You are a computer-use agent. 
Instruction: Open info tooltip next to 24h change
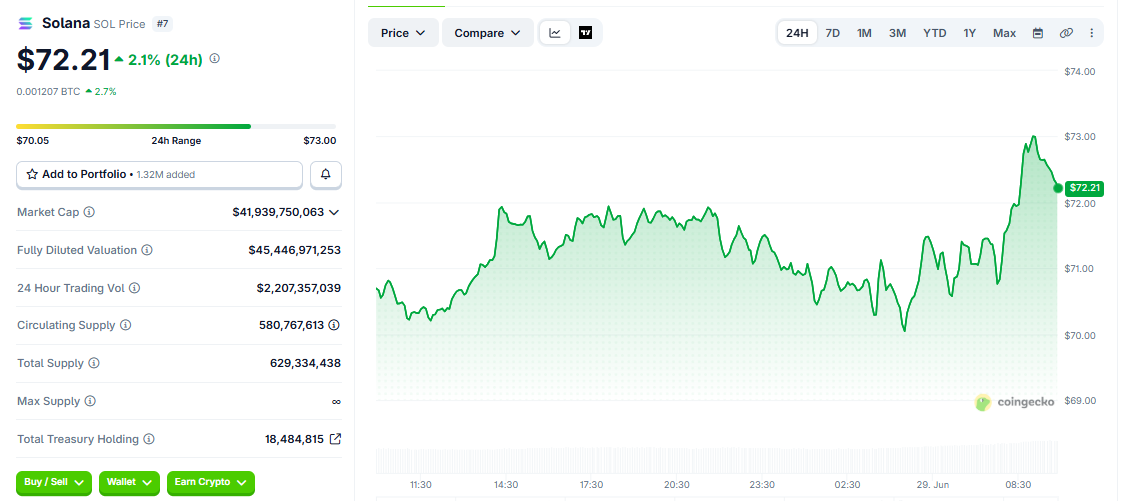(x=214, y=59)
